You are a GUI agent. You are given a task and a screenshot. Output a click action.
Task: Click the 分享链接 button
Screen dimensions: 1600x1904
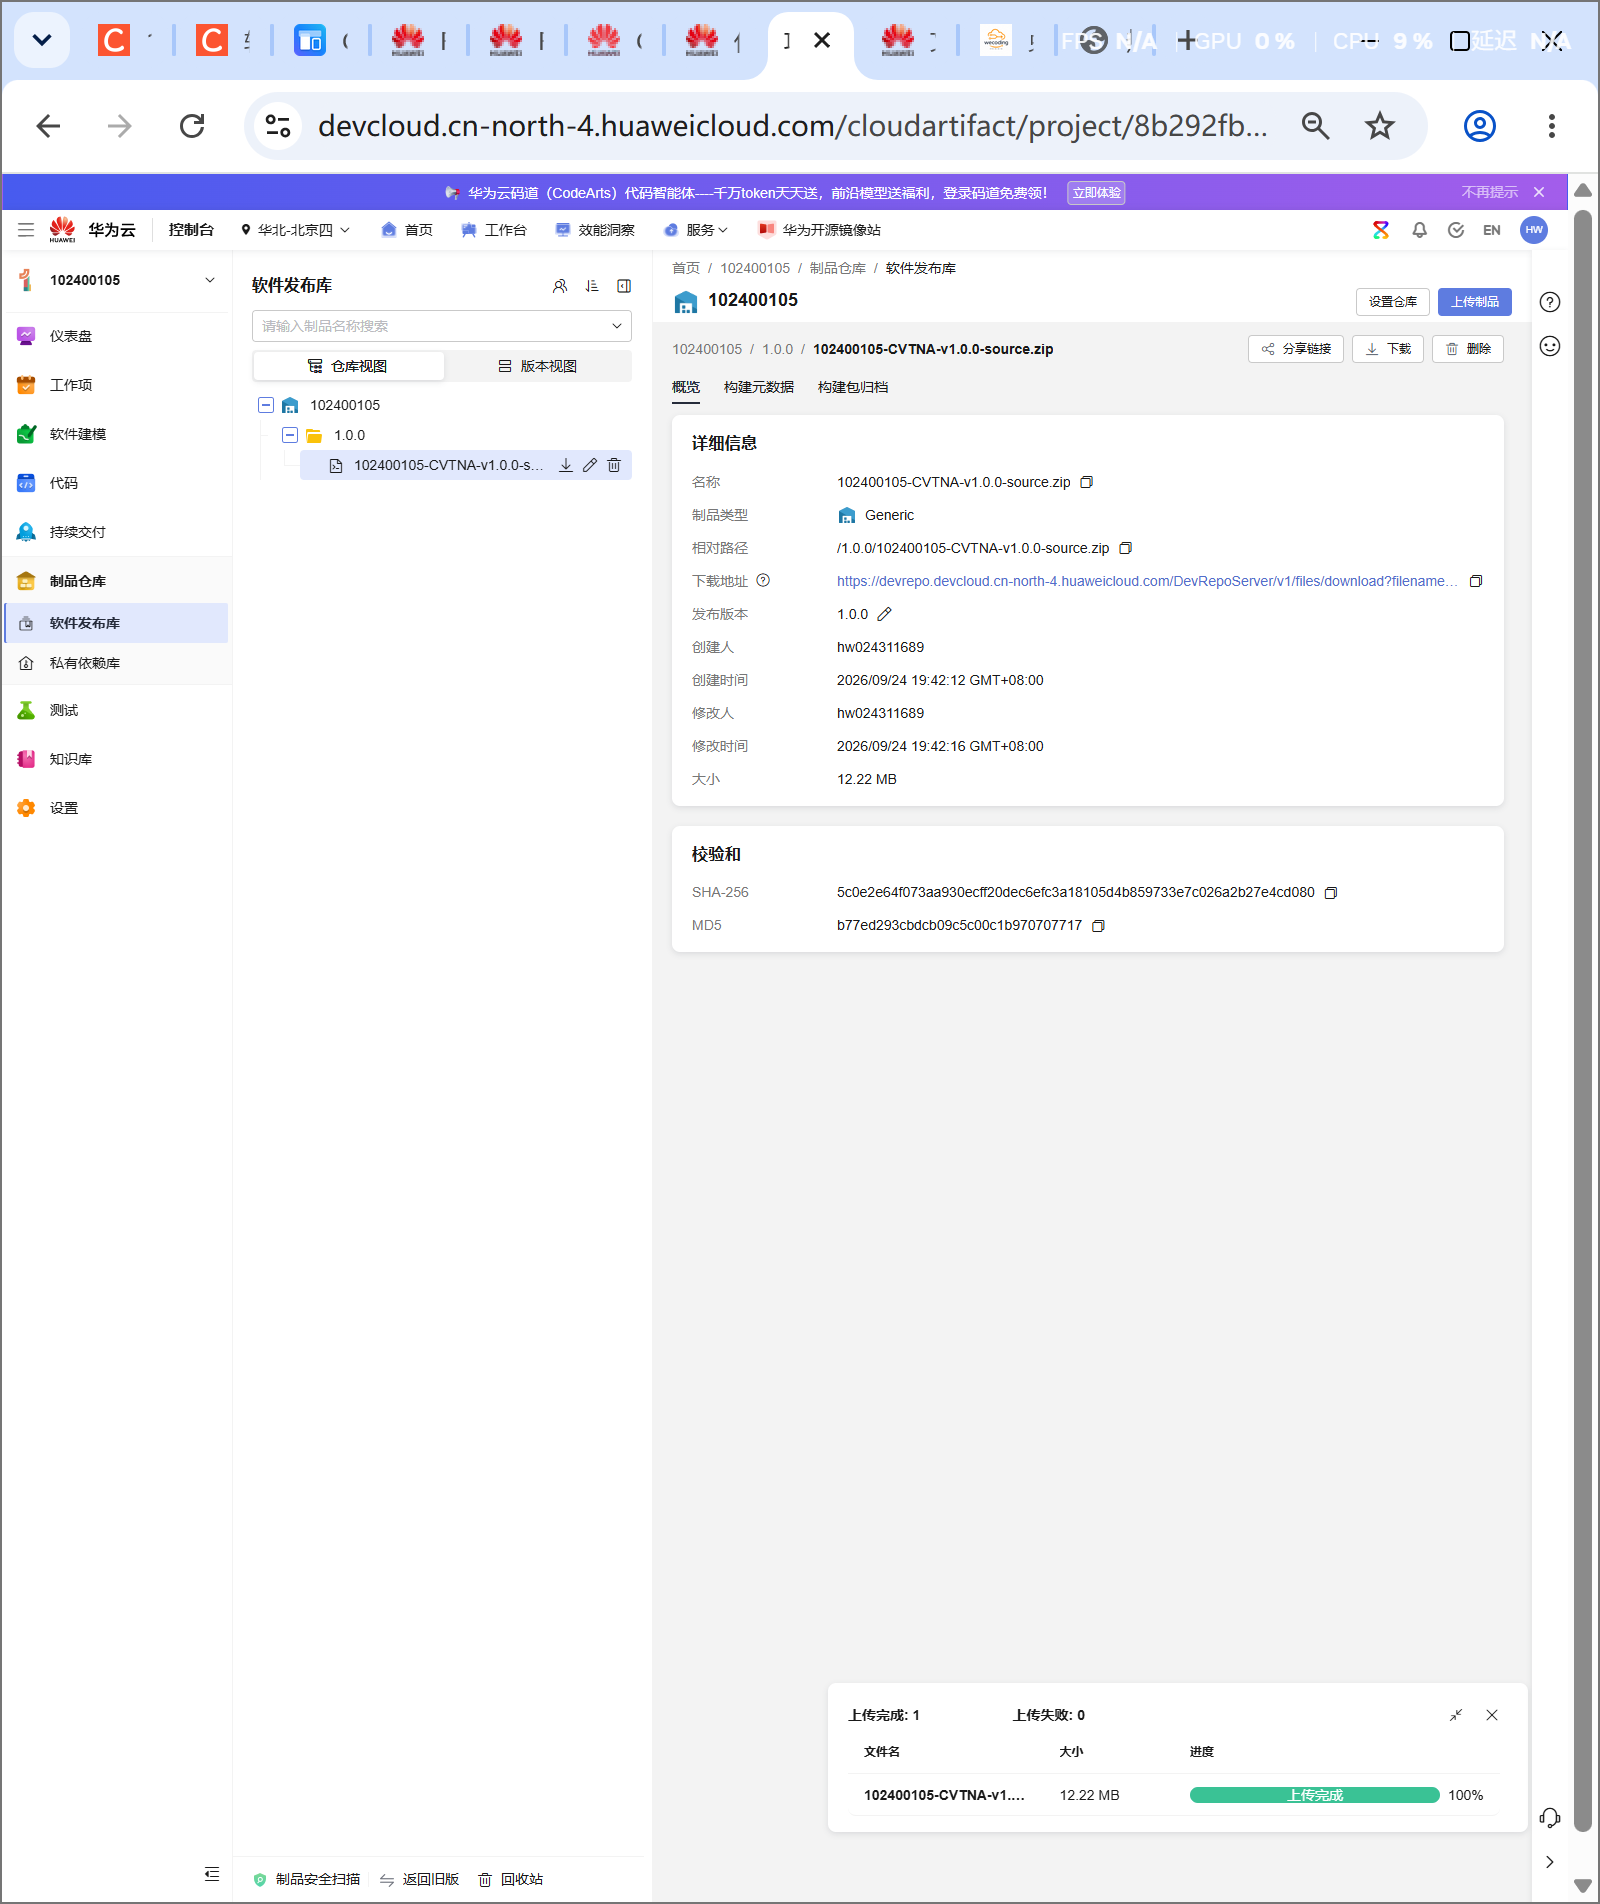(1296, 349)
